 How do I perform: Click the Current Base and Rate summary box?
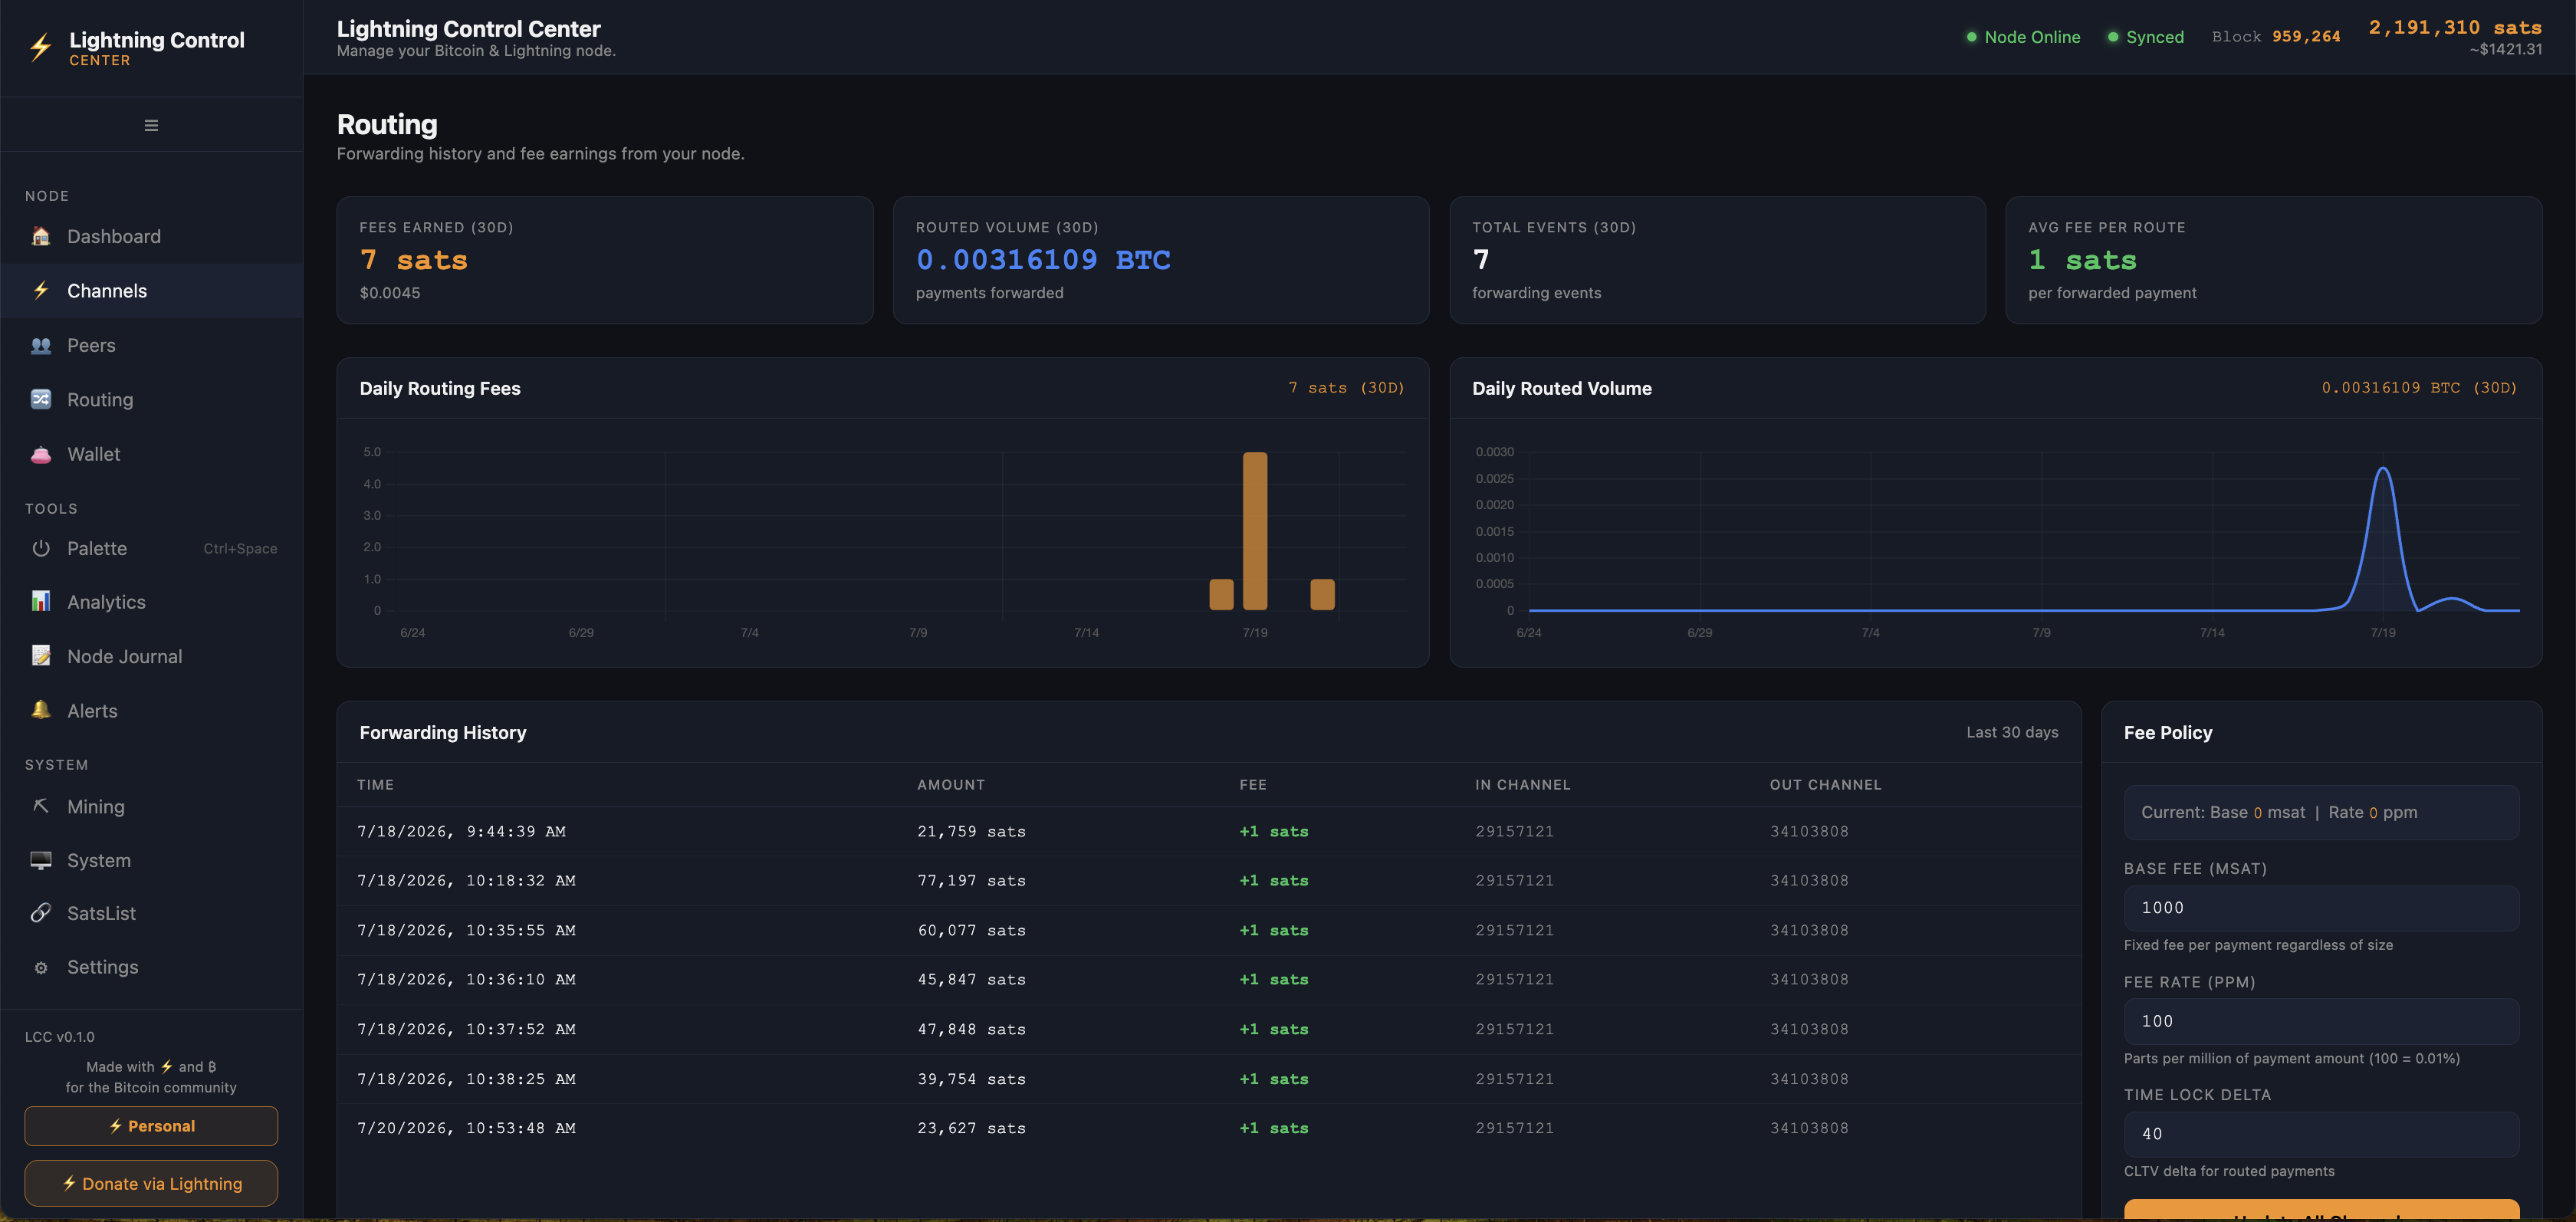tap(2321, 812)
